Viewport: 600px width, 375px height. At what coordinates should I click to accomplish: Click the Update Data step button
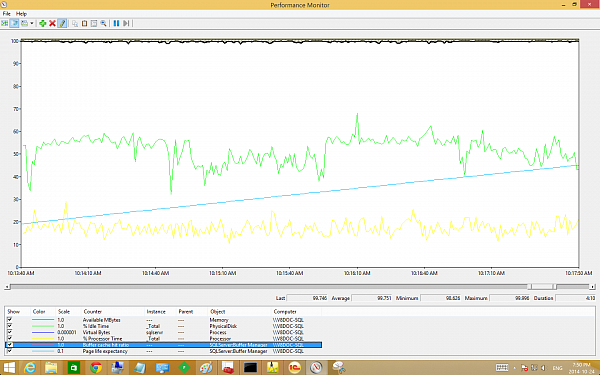coord(126,23)
